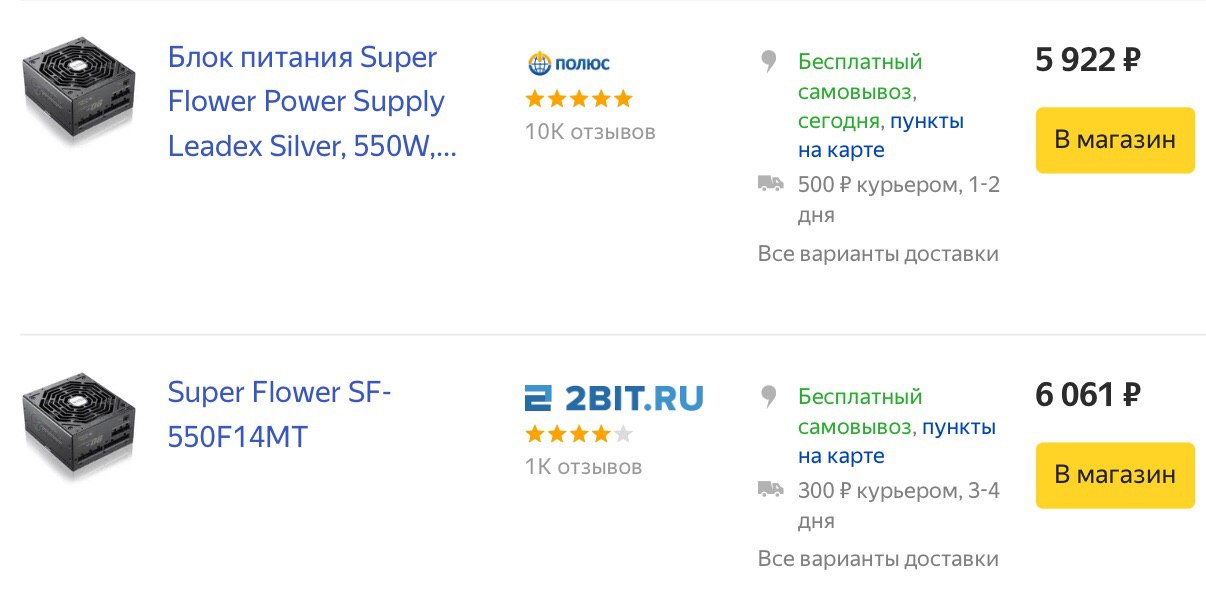
Task: Open the Полюс store logo
Action: [568, 64]
